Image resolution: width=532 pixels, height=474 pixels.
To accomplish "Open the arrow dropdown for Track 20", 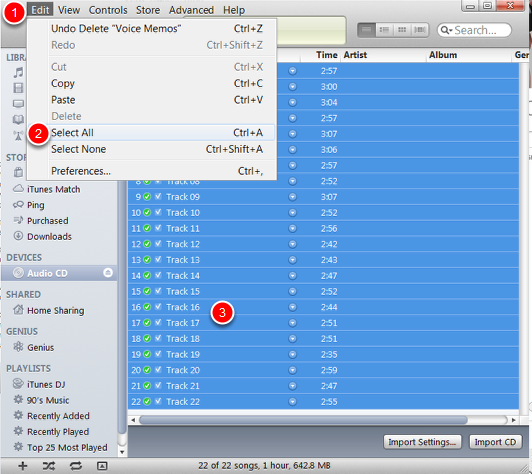I will point(292,370).
